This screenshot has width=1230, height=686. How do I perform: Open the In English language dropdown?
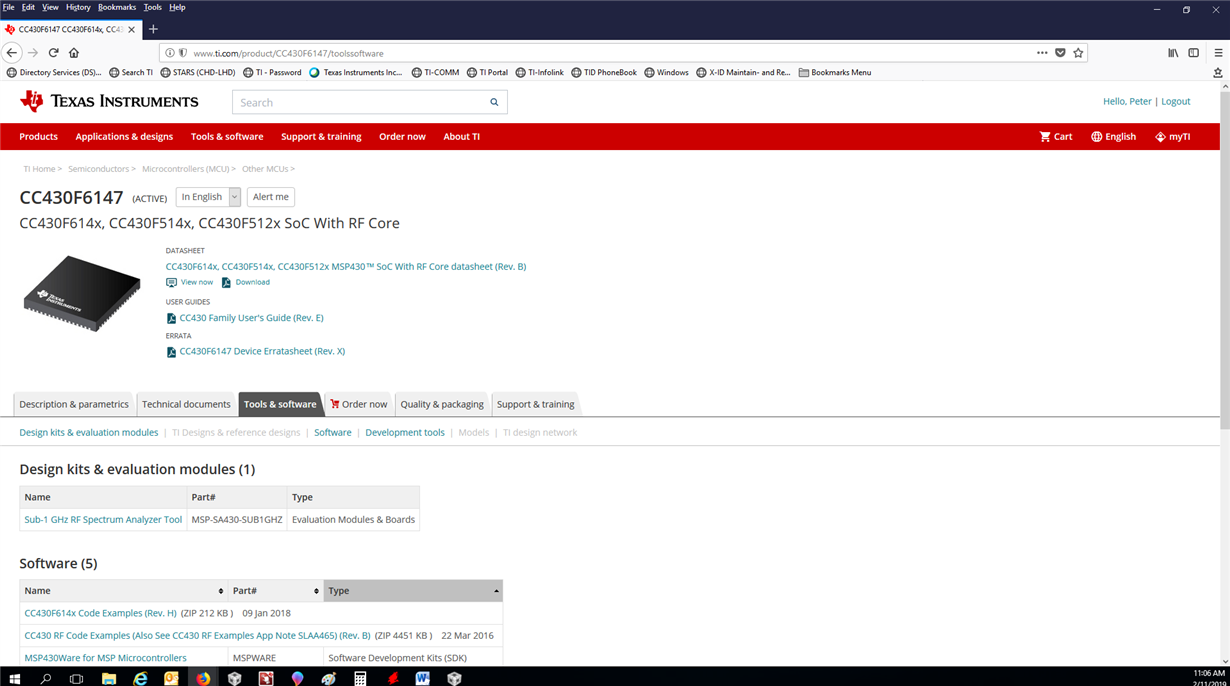(208, 197)
